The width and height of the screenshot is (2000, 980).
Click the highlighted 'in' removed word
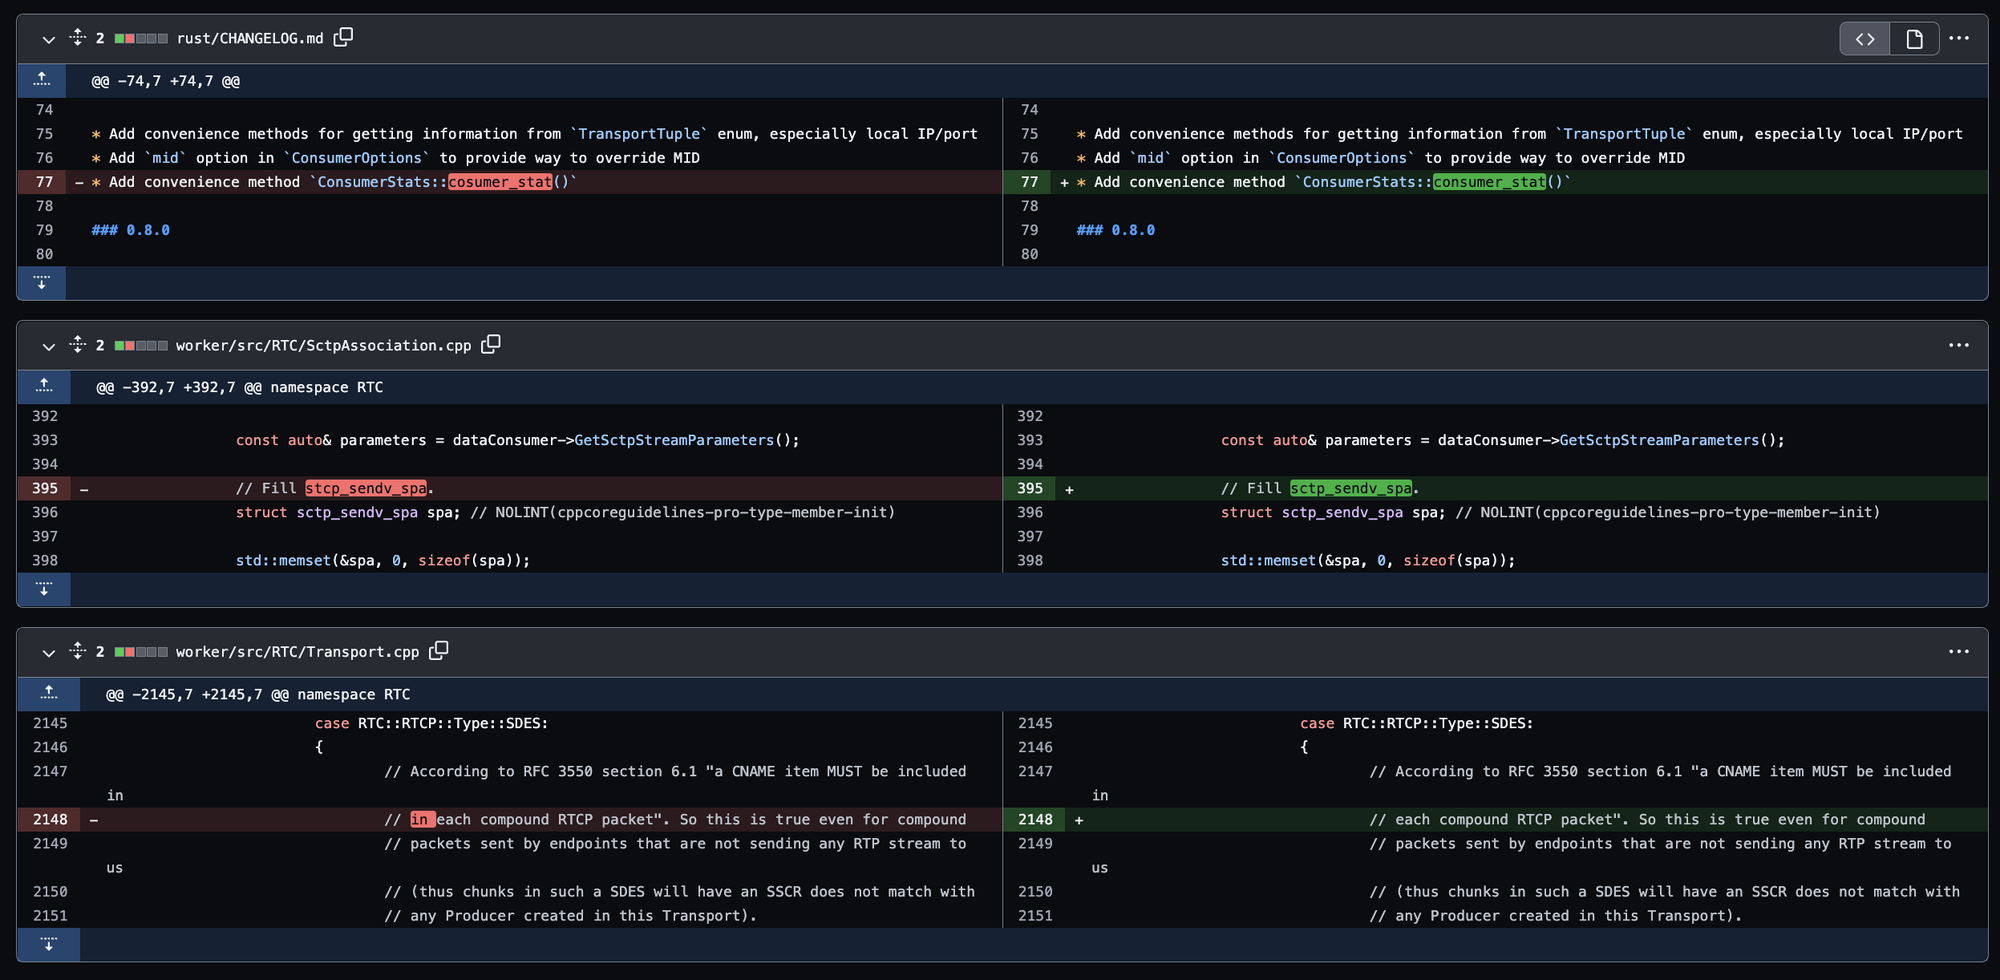click(x=422, y=819)
